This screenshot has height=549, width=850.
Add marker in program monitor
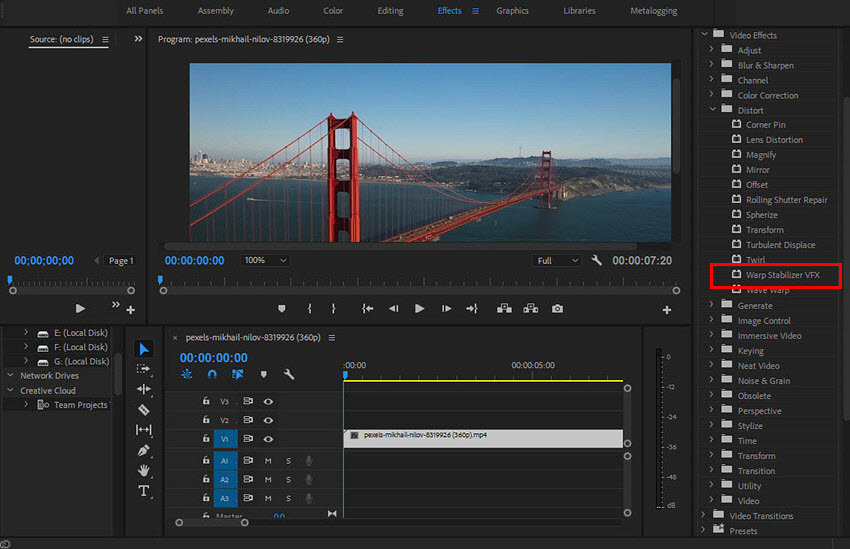[281, 308]
